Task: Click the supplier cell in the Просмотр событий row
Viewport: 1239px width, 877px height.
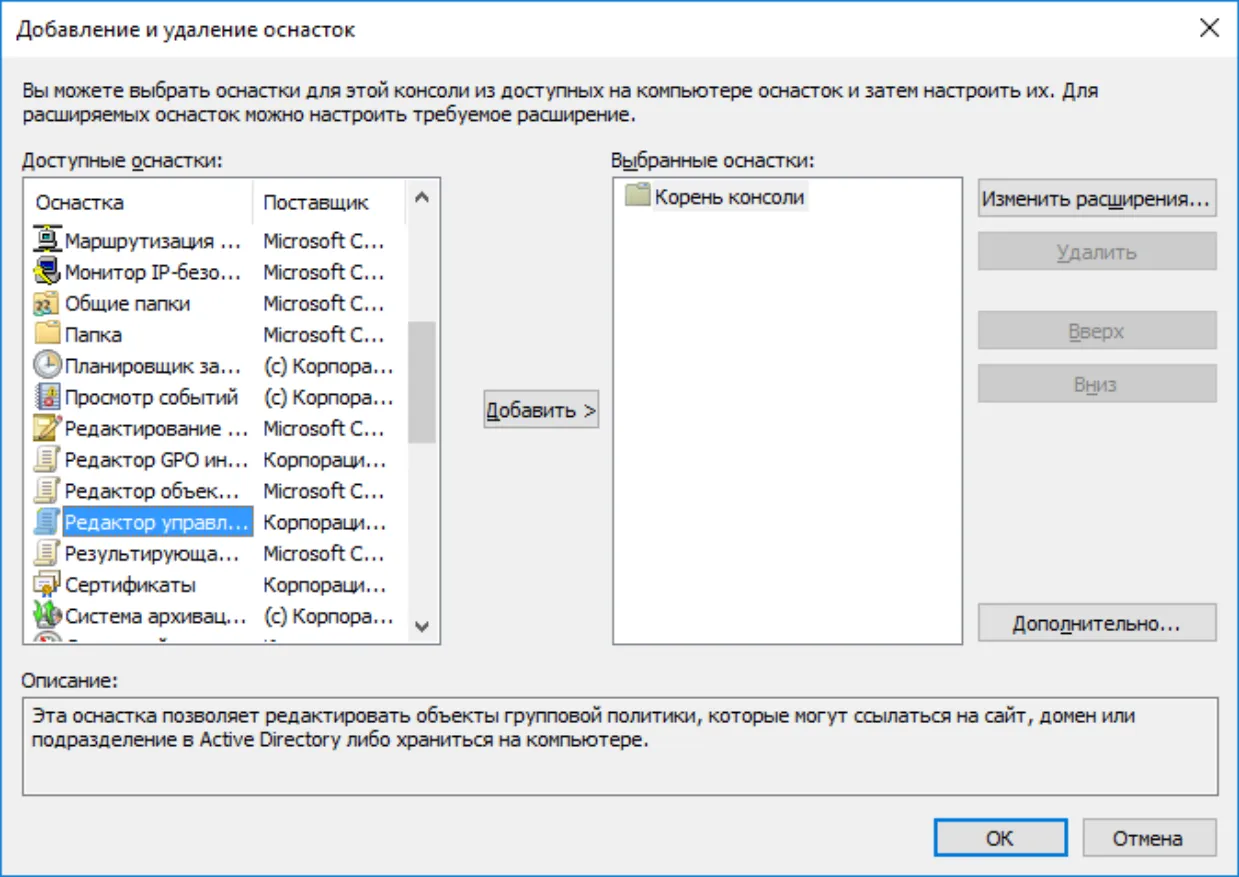Action: (328, 397)
